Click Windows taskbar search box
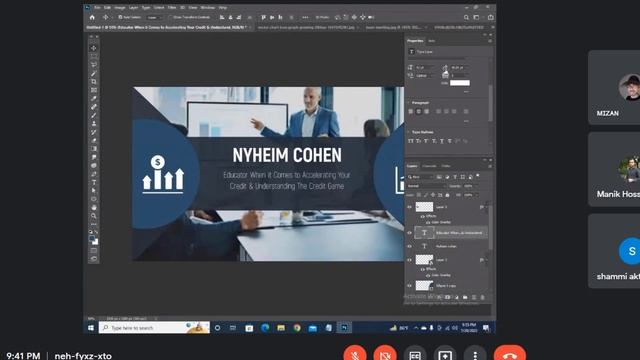Viewport: 640px width, 360px height. [154, 328]
